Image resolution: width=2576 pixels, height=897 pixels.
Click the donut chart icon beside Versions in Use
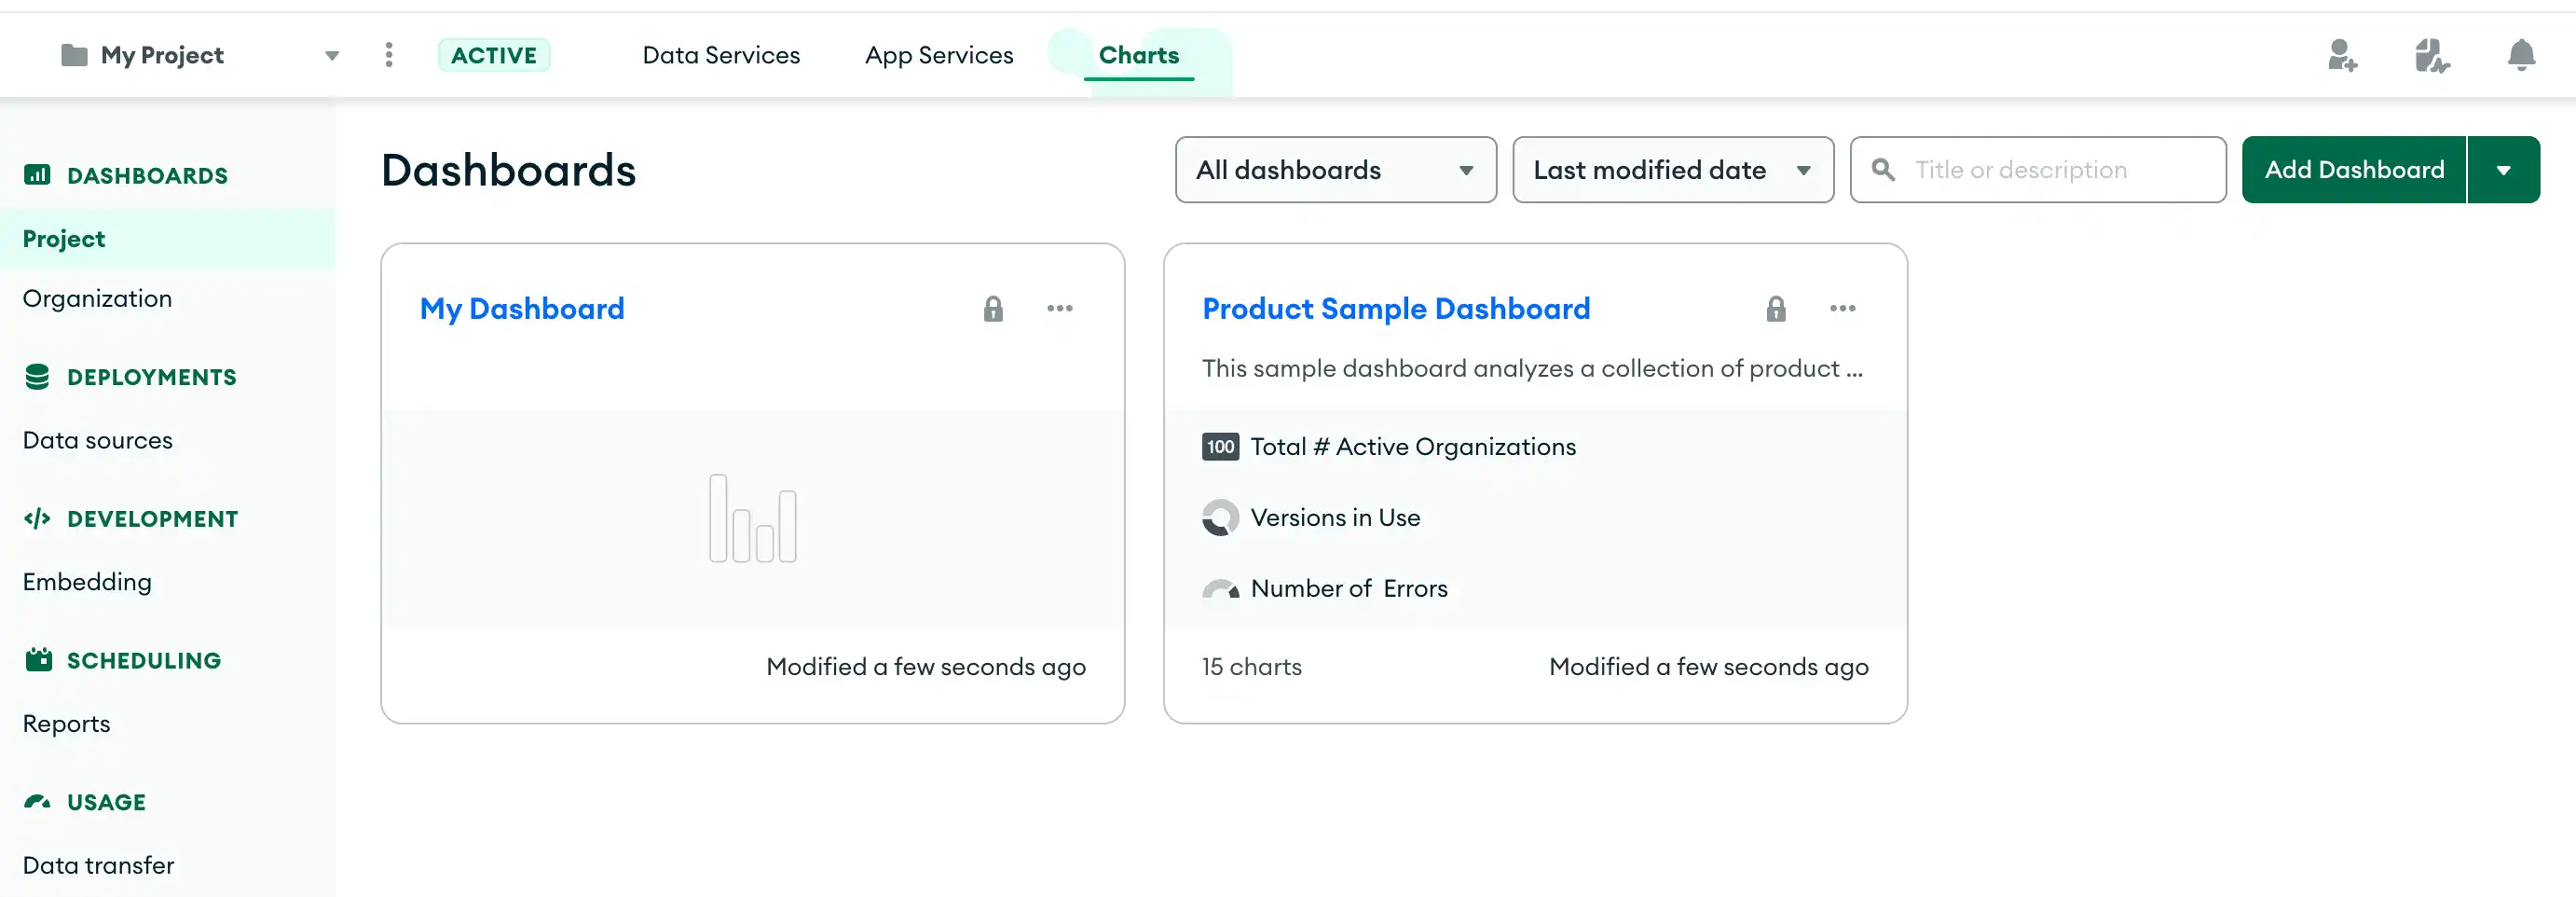click(x=1220, y=518)
